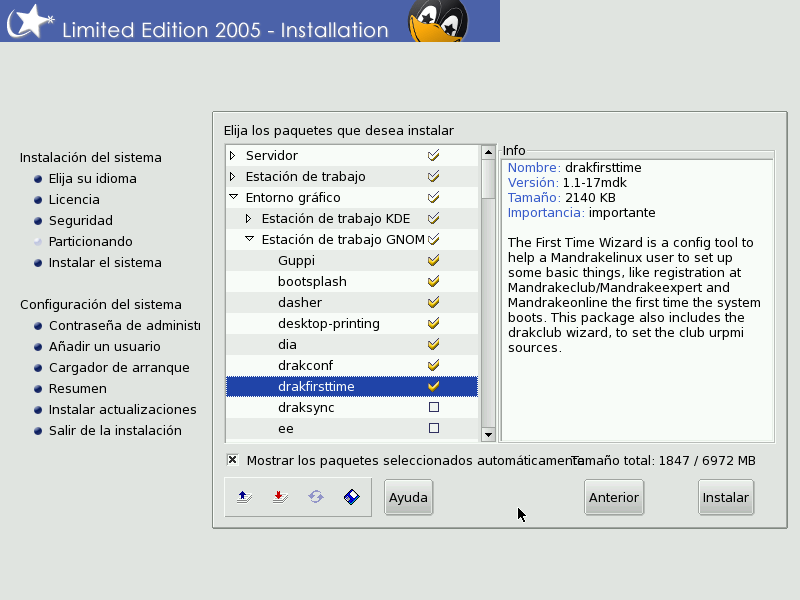This screenshot has width=800, height=600.
Task: Click the Instalar button
Action: tap(726, 497)
